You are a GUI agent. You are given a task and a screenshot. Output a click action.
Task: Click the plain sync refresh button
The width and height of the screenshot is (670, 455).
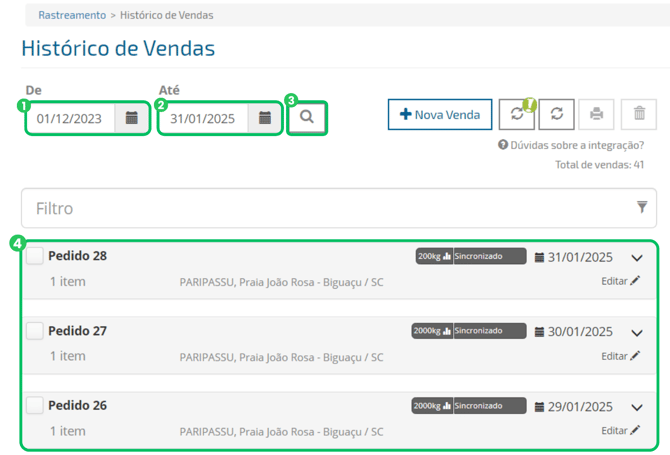557,114
